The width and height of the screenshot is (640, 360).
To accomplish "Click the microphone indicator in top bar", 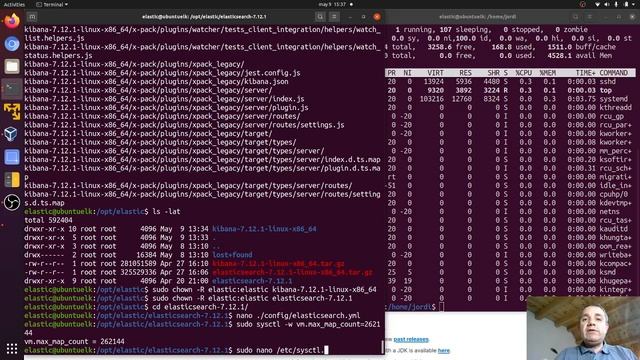I will (616, 4).
